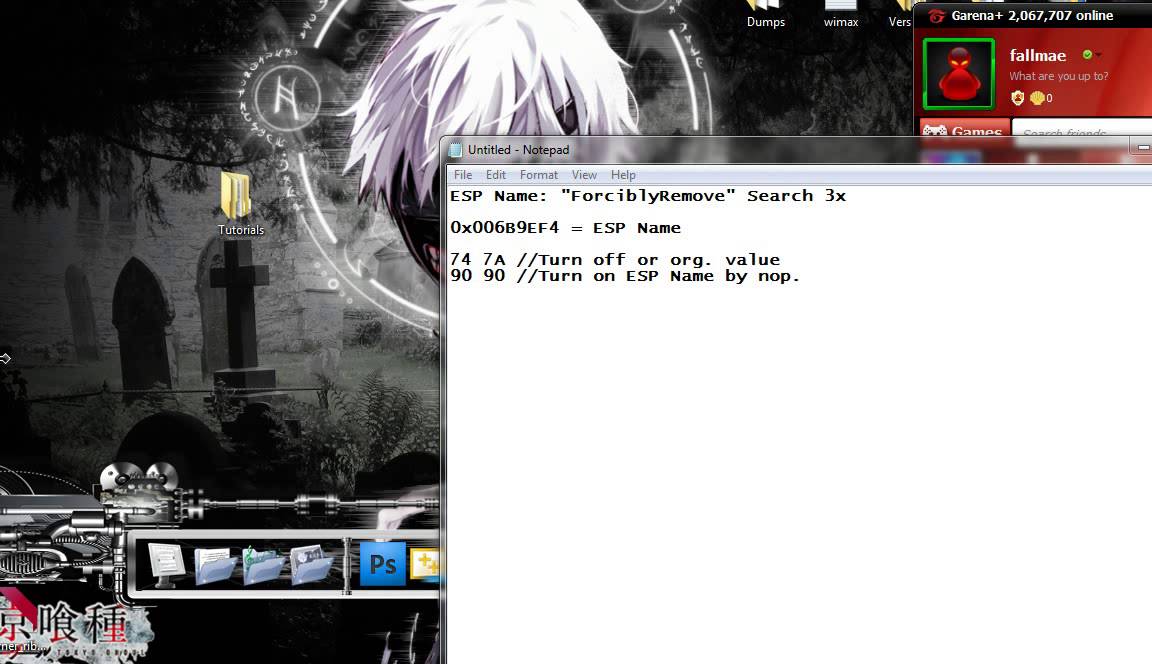Open the music folder dock icon
This screenshot has height=664, width=1152.
(263, 566)
